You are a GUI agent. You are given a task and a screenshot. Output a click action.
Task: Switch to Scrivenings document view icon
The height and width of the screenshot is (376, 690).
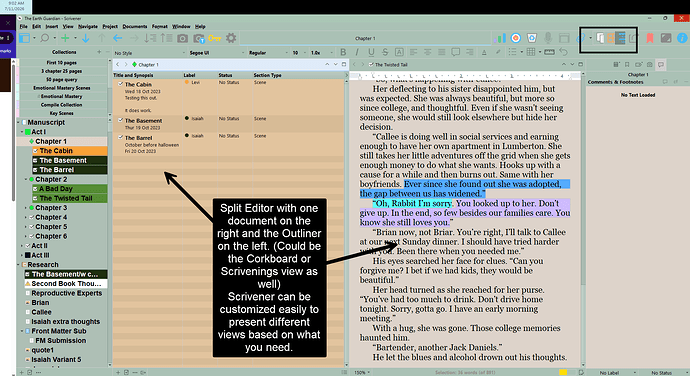[600, 38]
